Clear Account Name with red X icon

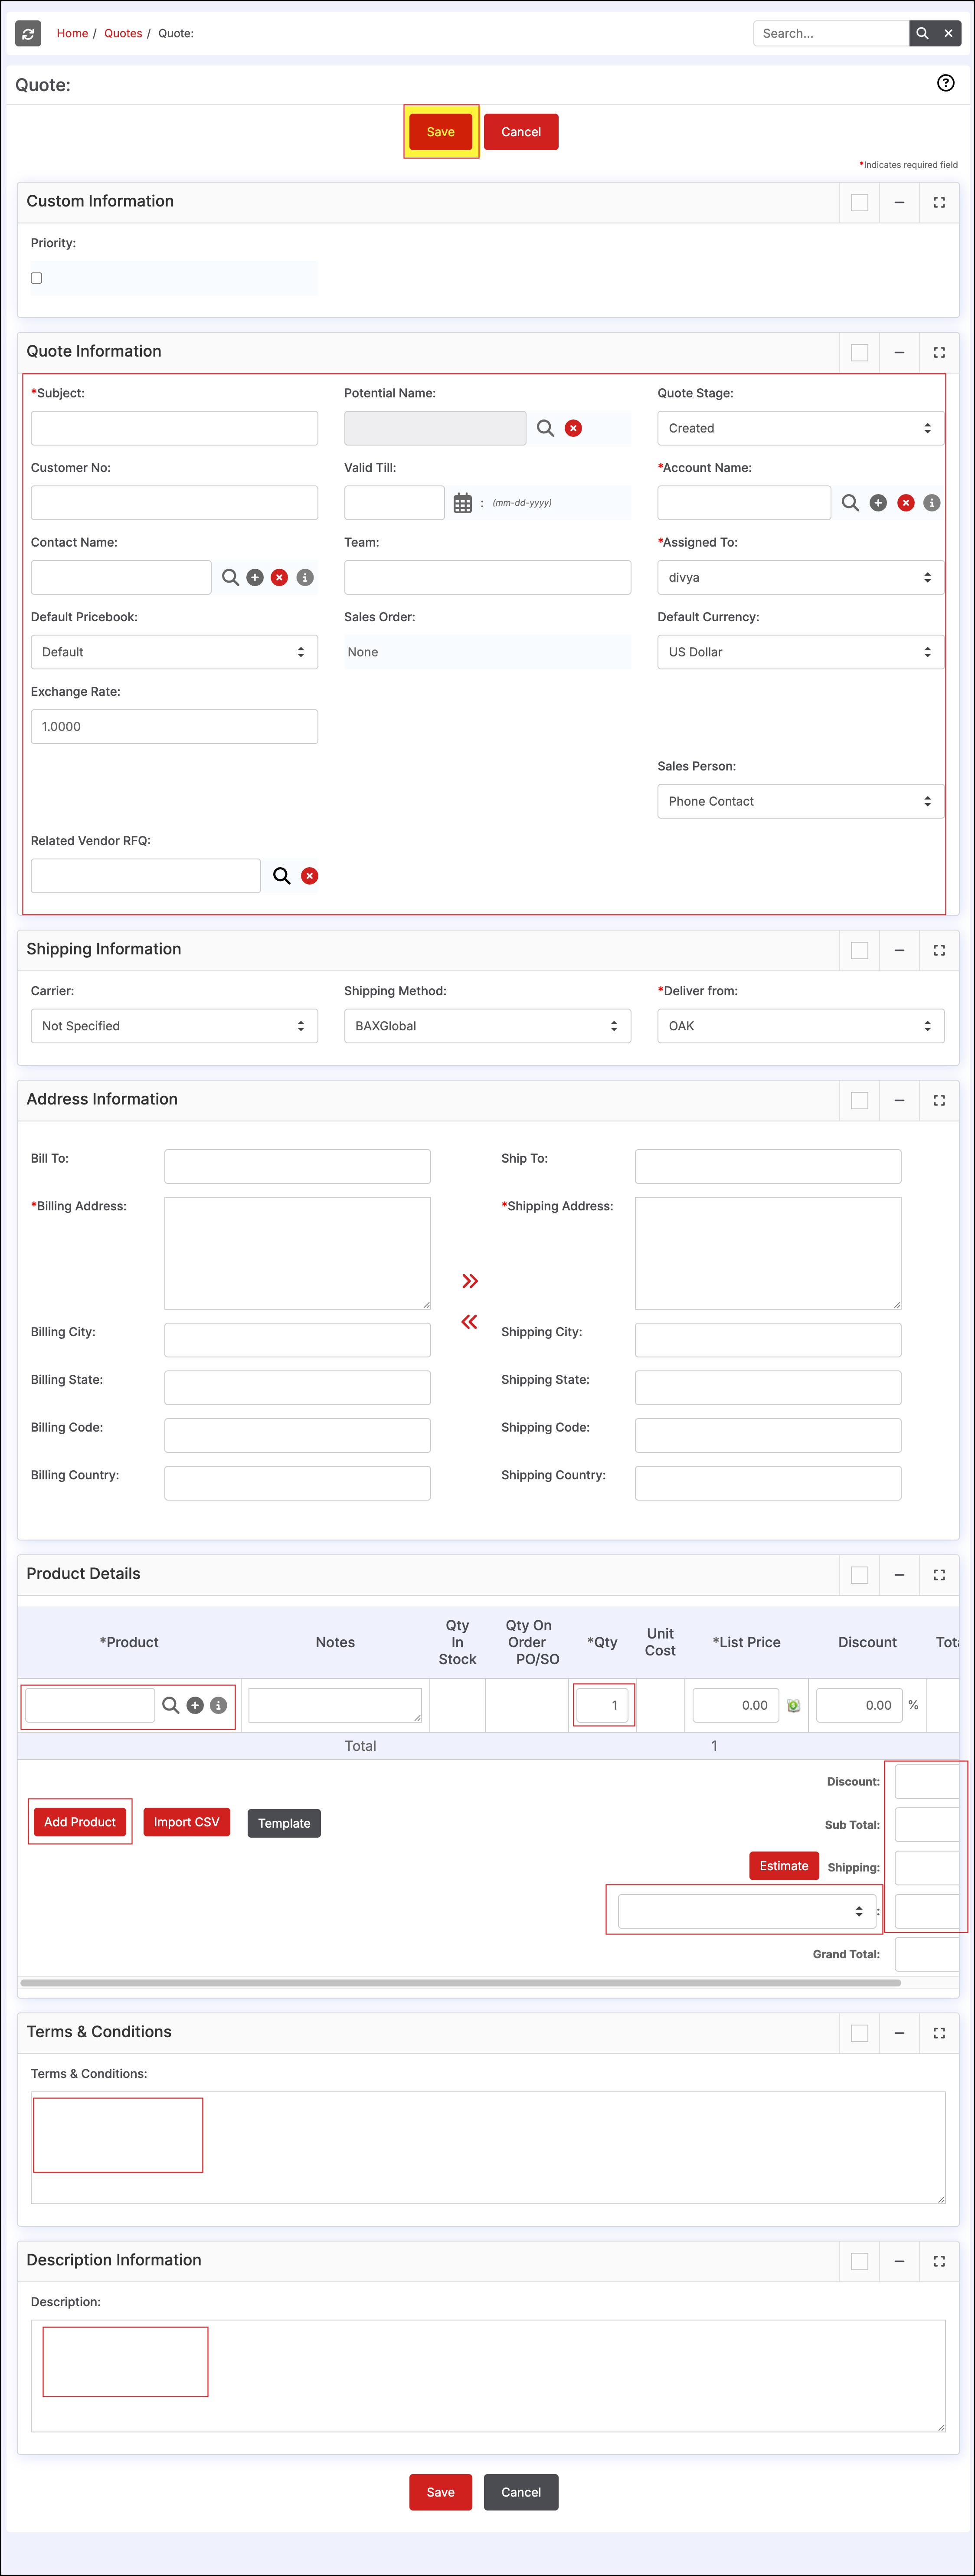(x=905, y=503)
